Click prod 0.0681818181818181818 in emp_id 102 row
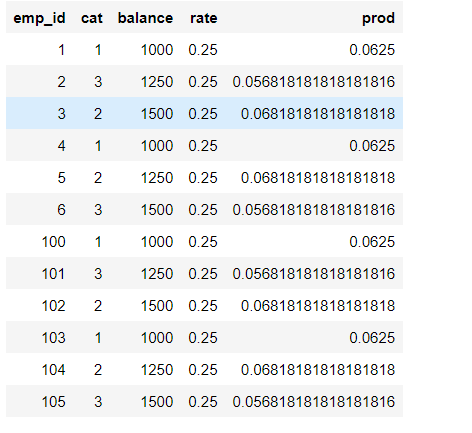The height and width of the screenshot is (433, 472). tap(318, 306)
